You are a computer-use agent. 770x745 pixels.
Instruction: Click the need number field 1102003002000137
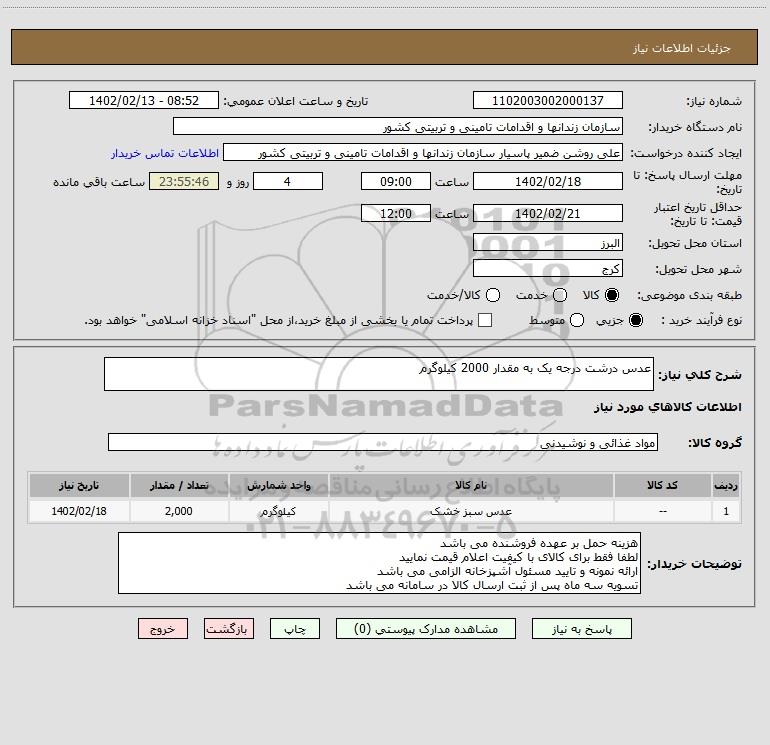[x=548, y=100]
